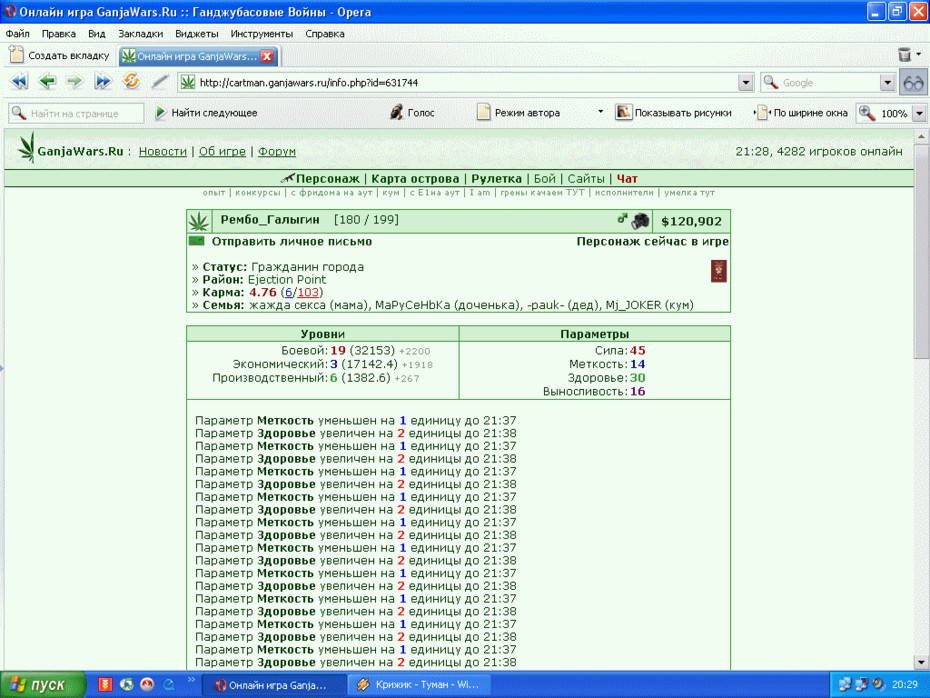
Task: Open the Правка menu
Action: coord(58,34)
